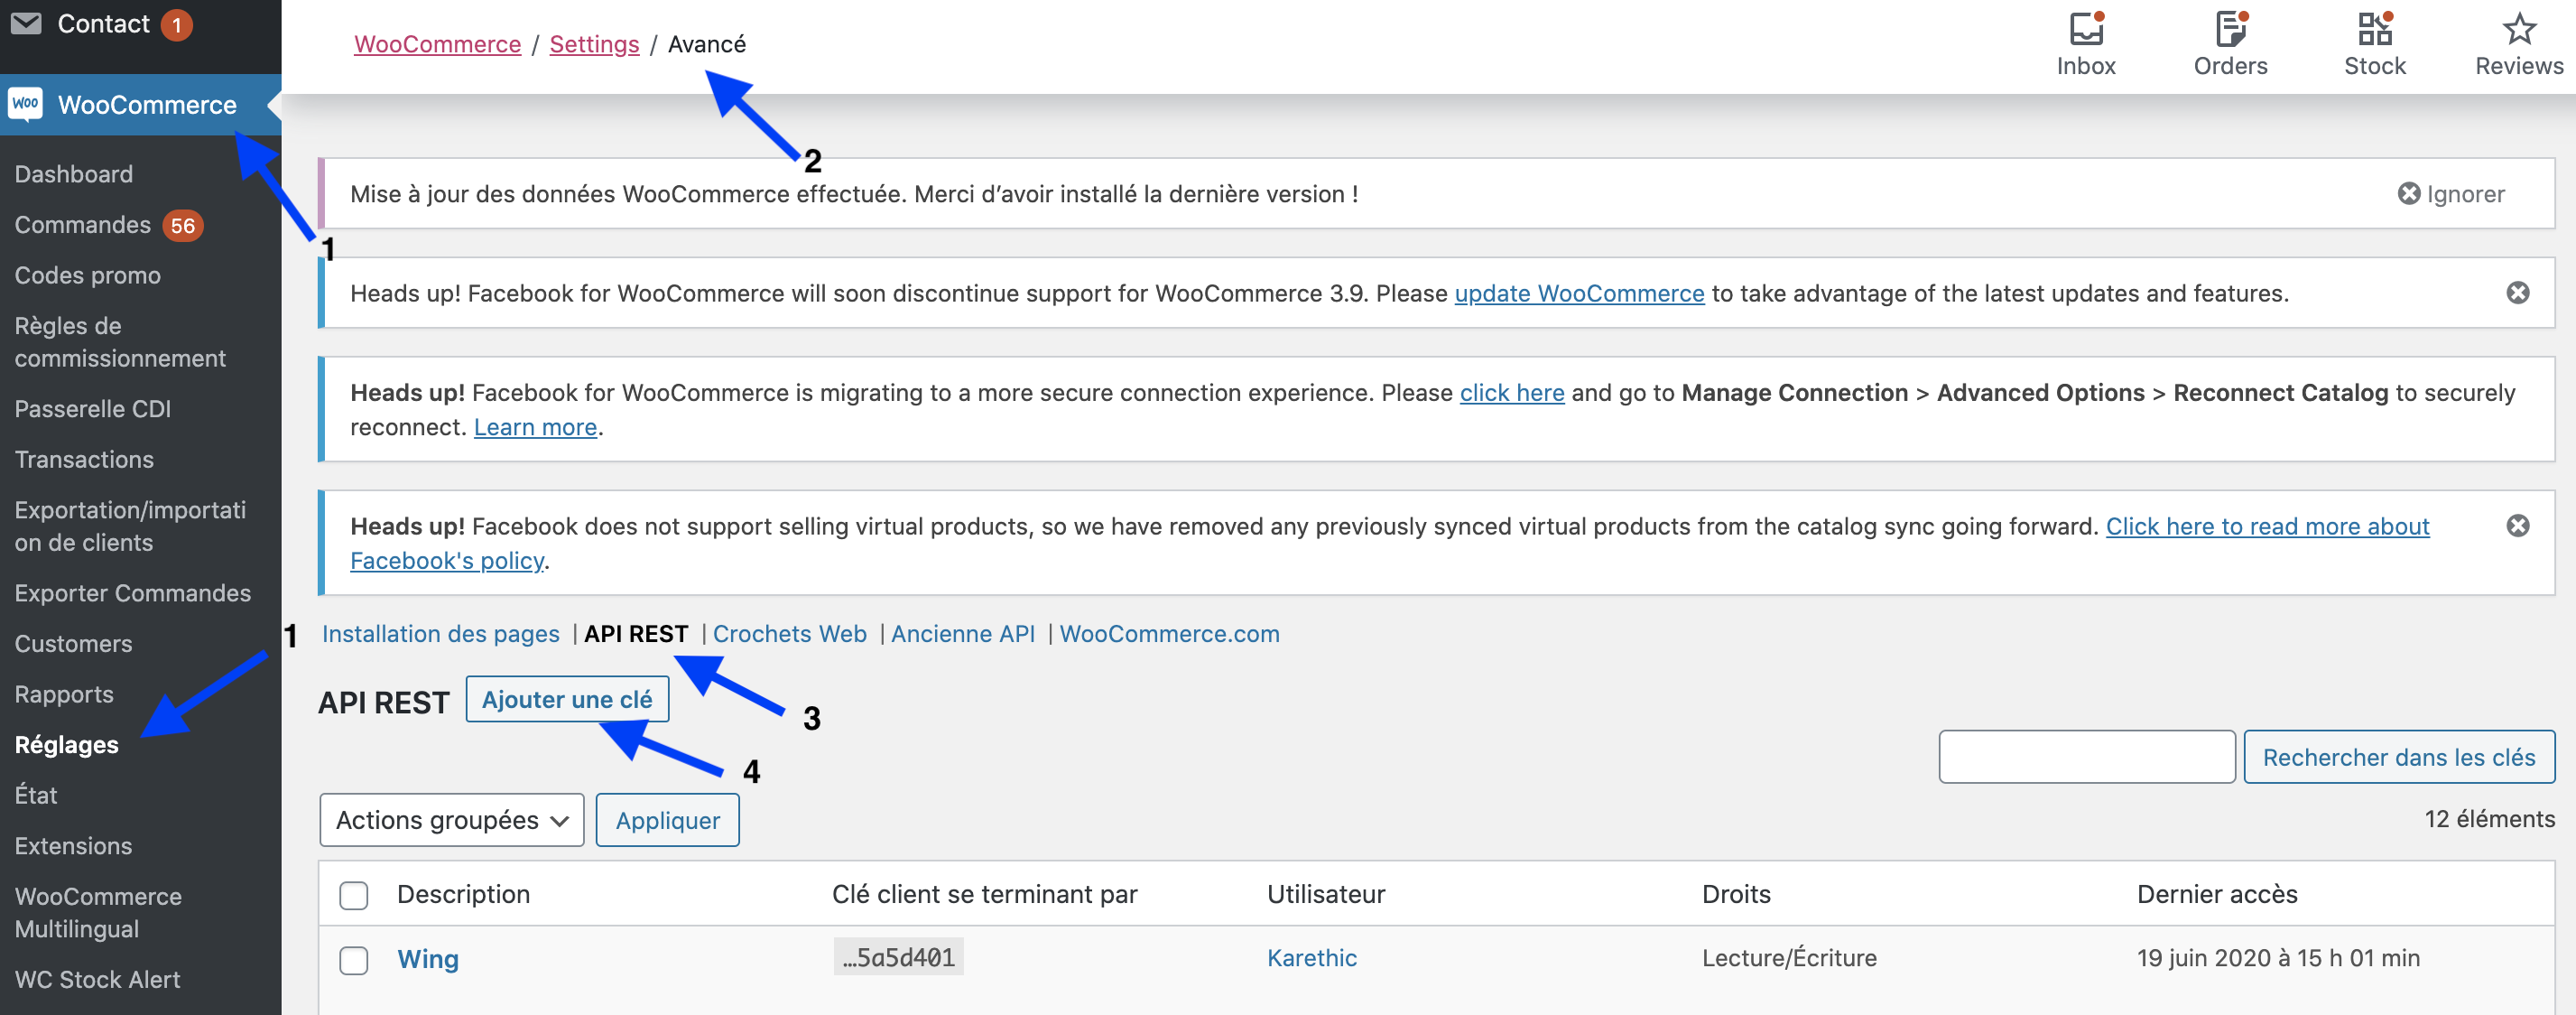Click the Lecture/Écriture rights cell
The image size is (2576, 1015).
tap(1789, 957)
